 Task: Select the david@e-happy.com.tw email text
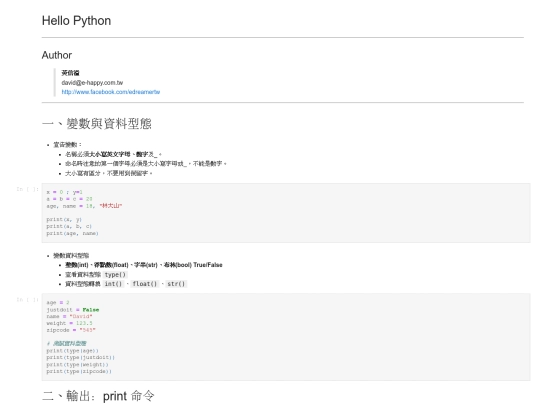(92, 83)
